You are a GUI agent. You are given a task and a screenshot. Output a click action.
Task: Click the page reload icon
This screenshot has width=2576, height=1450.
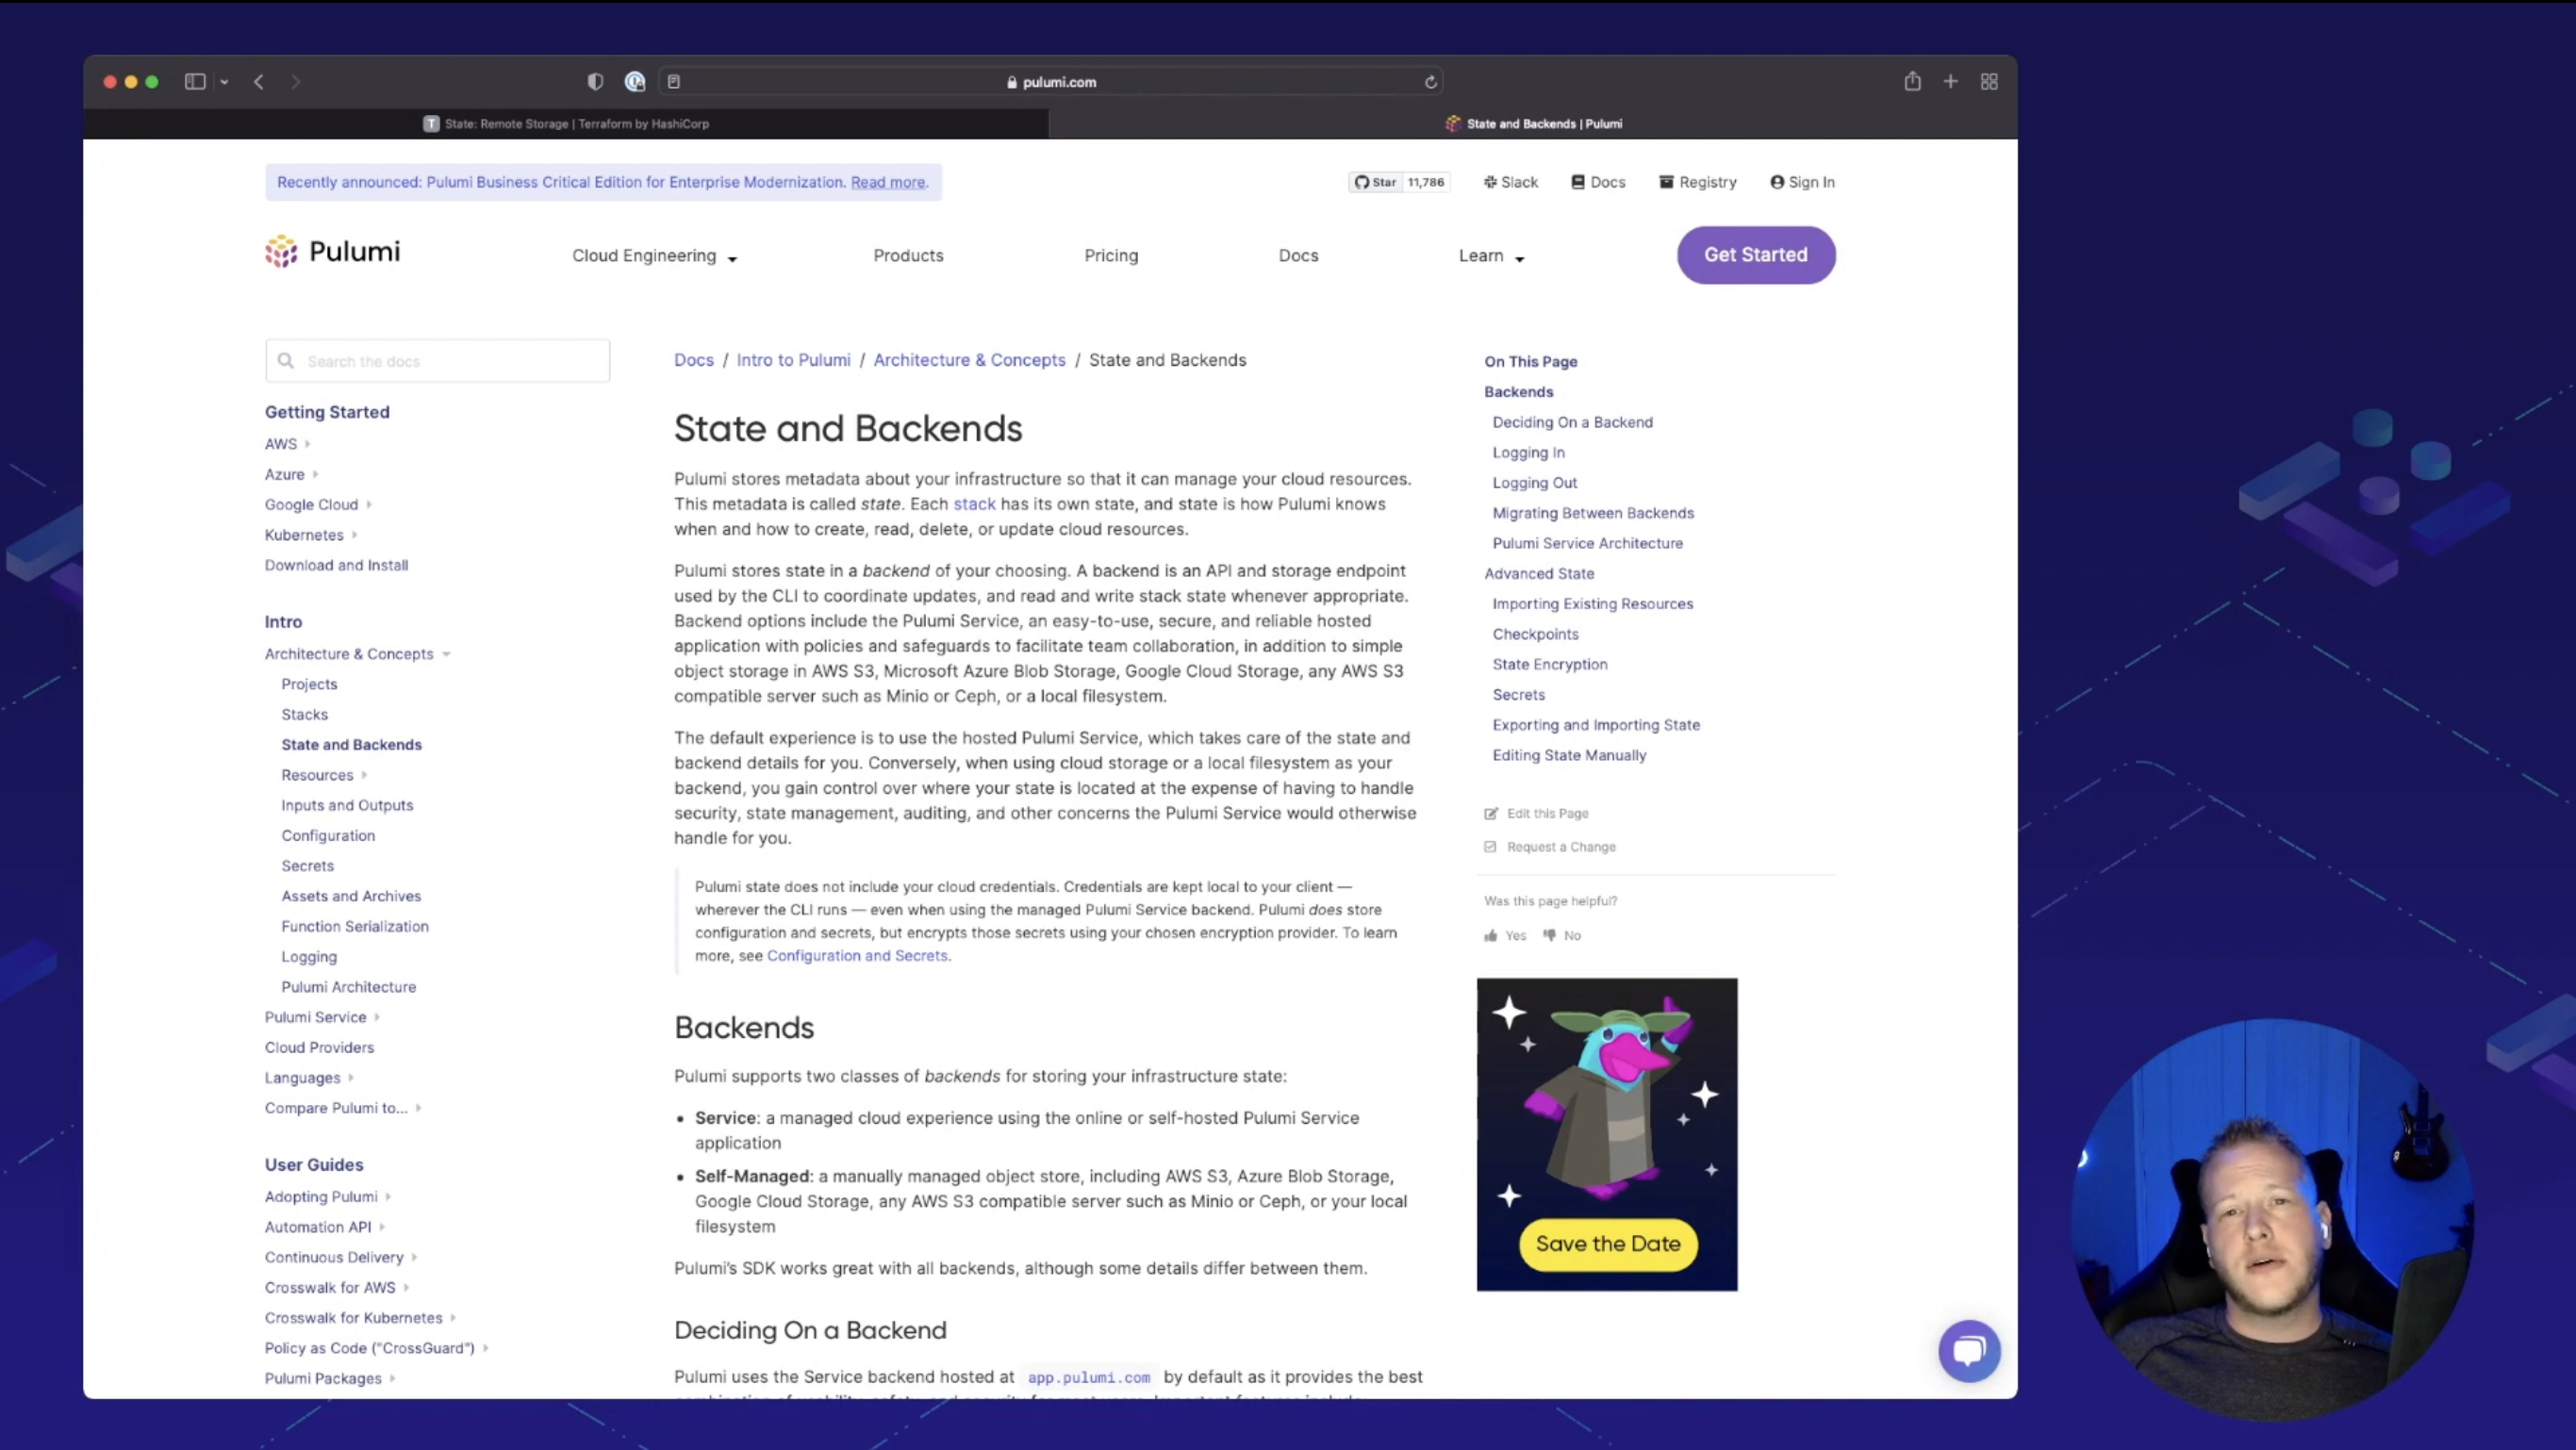1430,82
